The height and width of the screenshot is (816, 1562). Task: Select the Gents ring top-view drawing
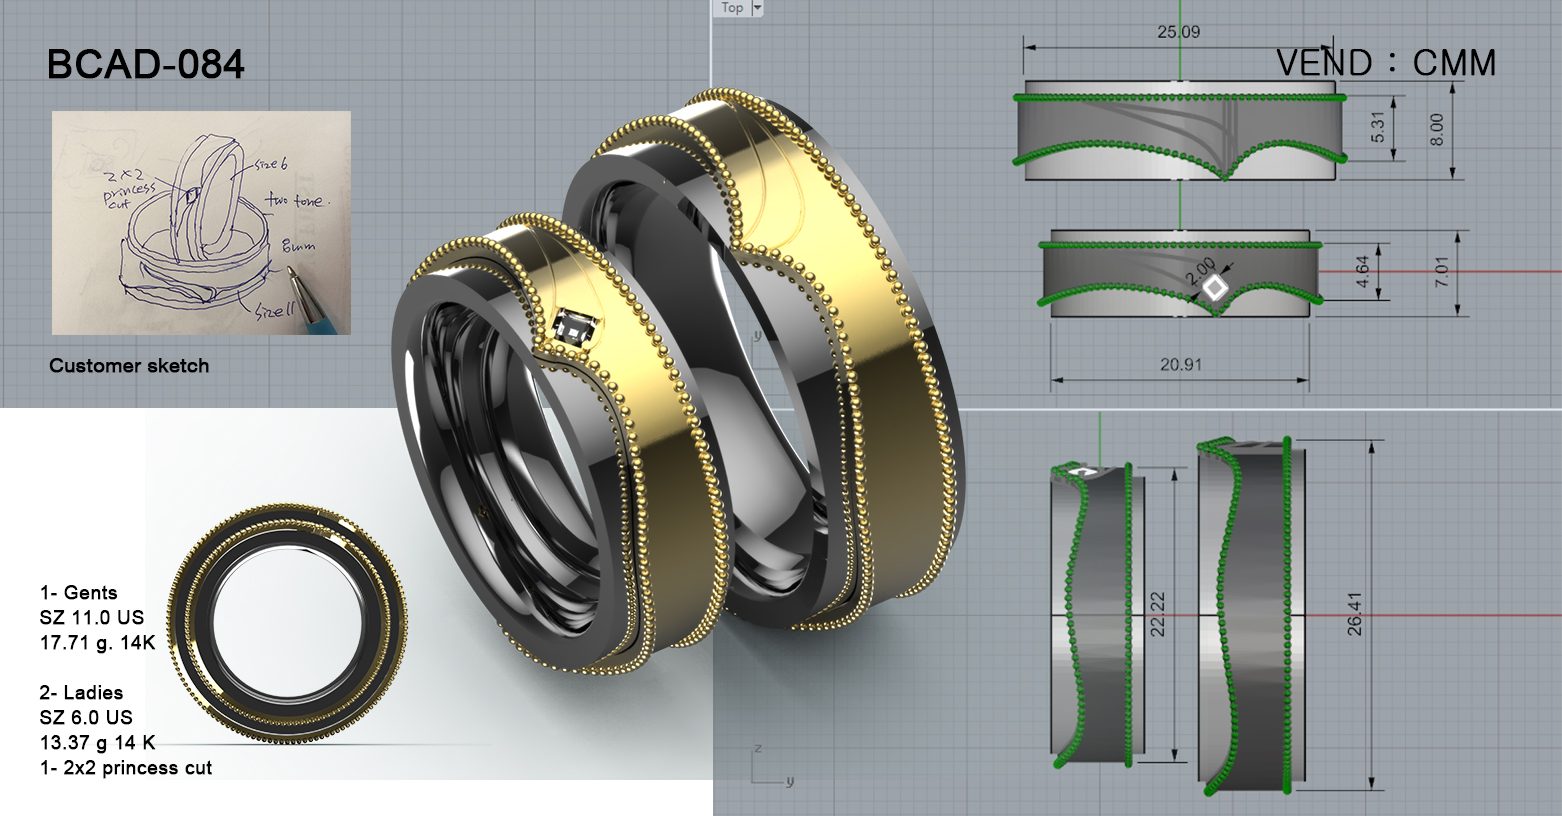1180,132
